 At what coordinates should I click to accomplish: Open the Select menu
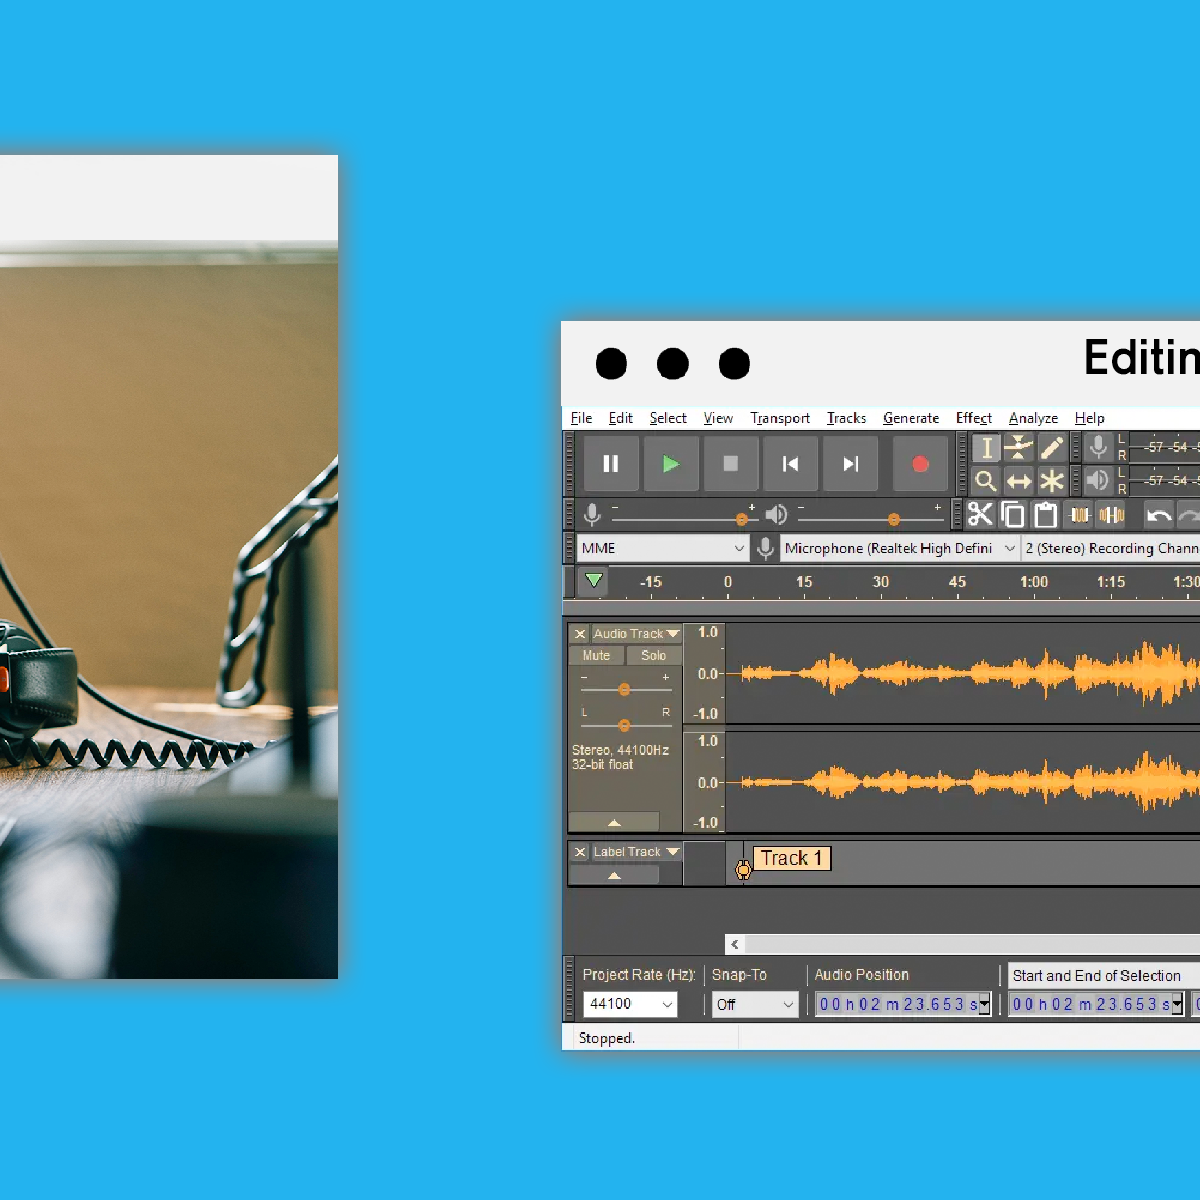[x=668, y=418]
